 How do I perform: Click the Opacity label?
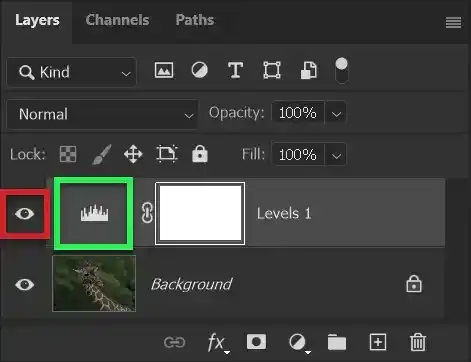tap(237, 113)
